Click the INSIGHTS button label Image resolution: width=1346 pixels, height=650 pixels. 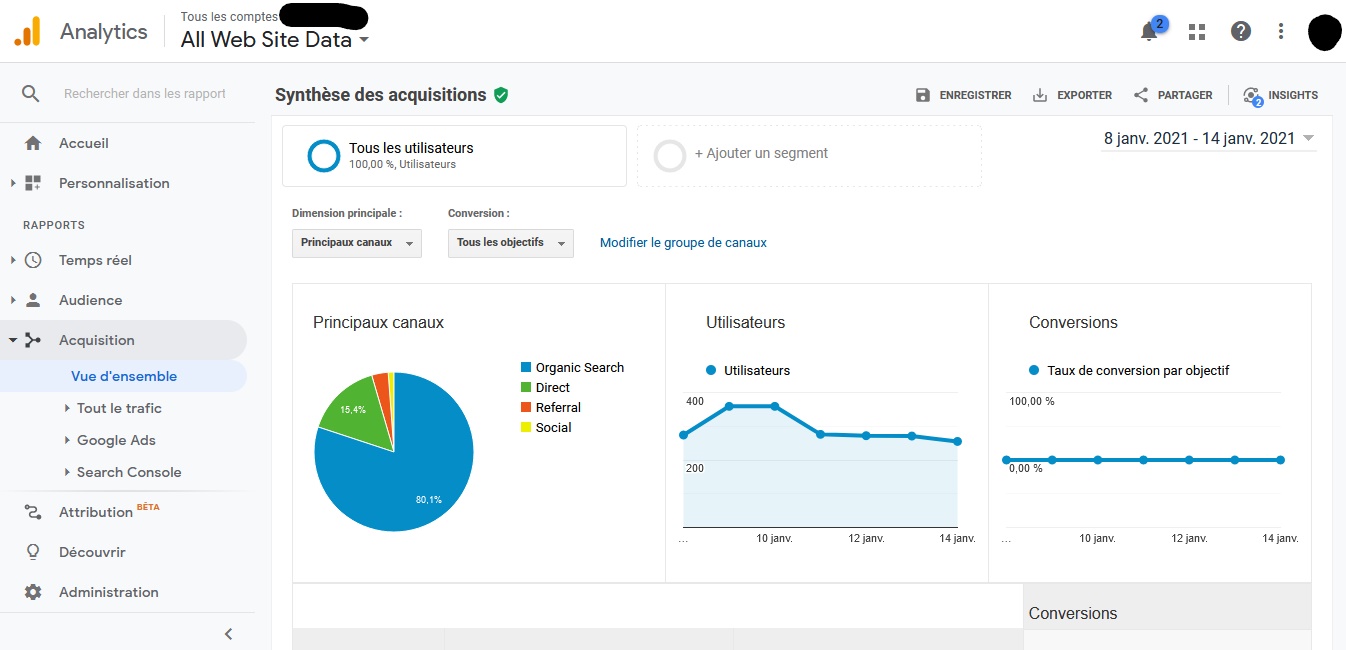[x=1293, y=95]
